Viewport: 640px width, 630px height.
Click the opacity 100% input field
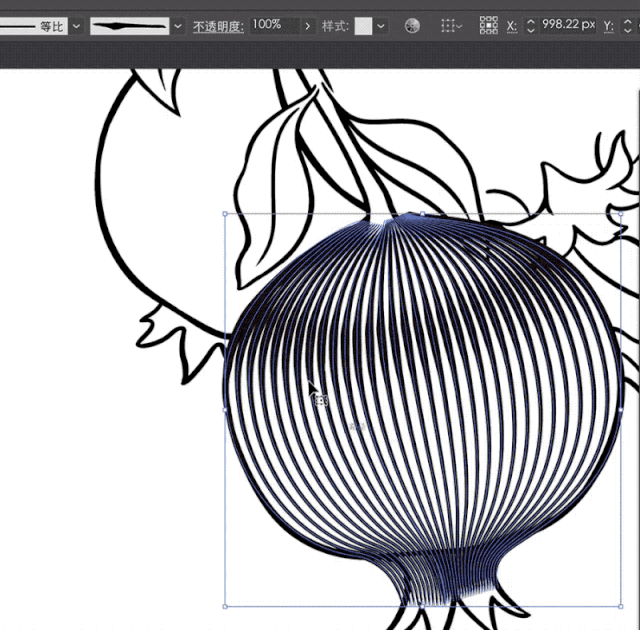(x=274, y=25)
